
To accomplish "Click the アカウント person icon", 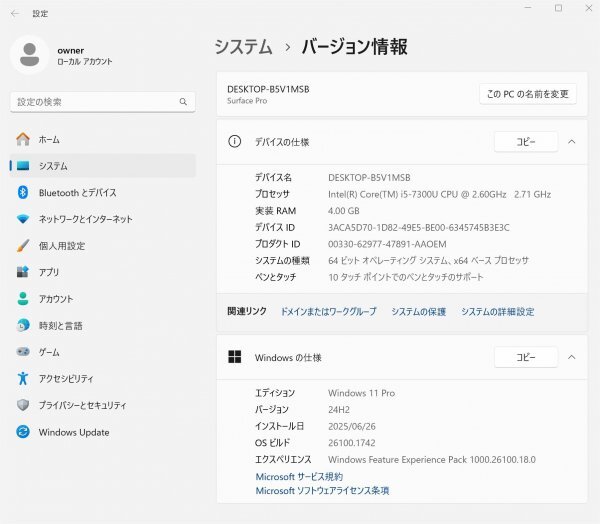I will coord(23,299).
